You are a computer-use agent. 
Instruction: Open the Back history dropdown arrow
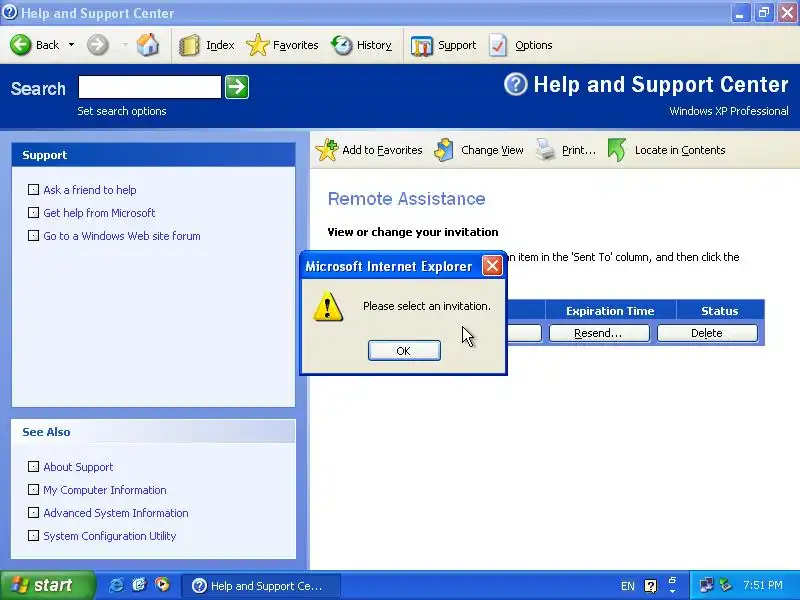(x=71, y=45)
